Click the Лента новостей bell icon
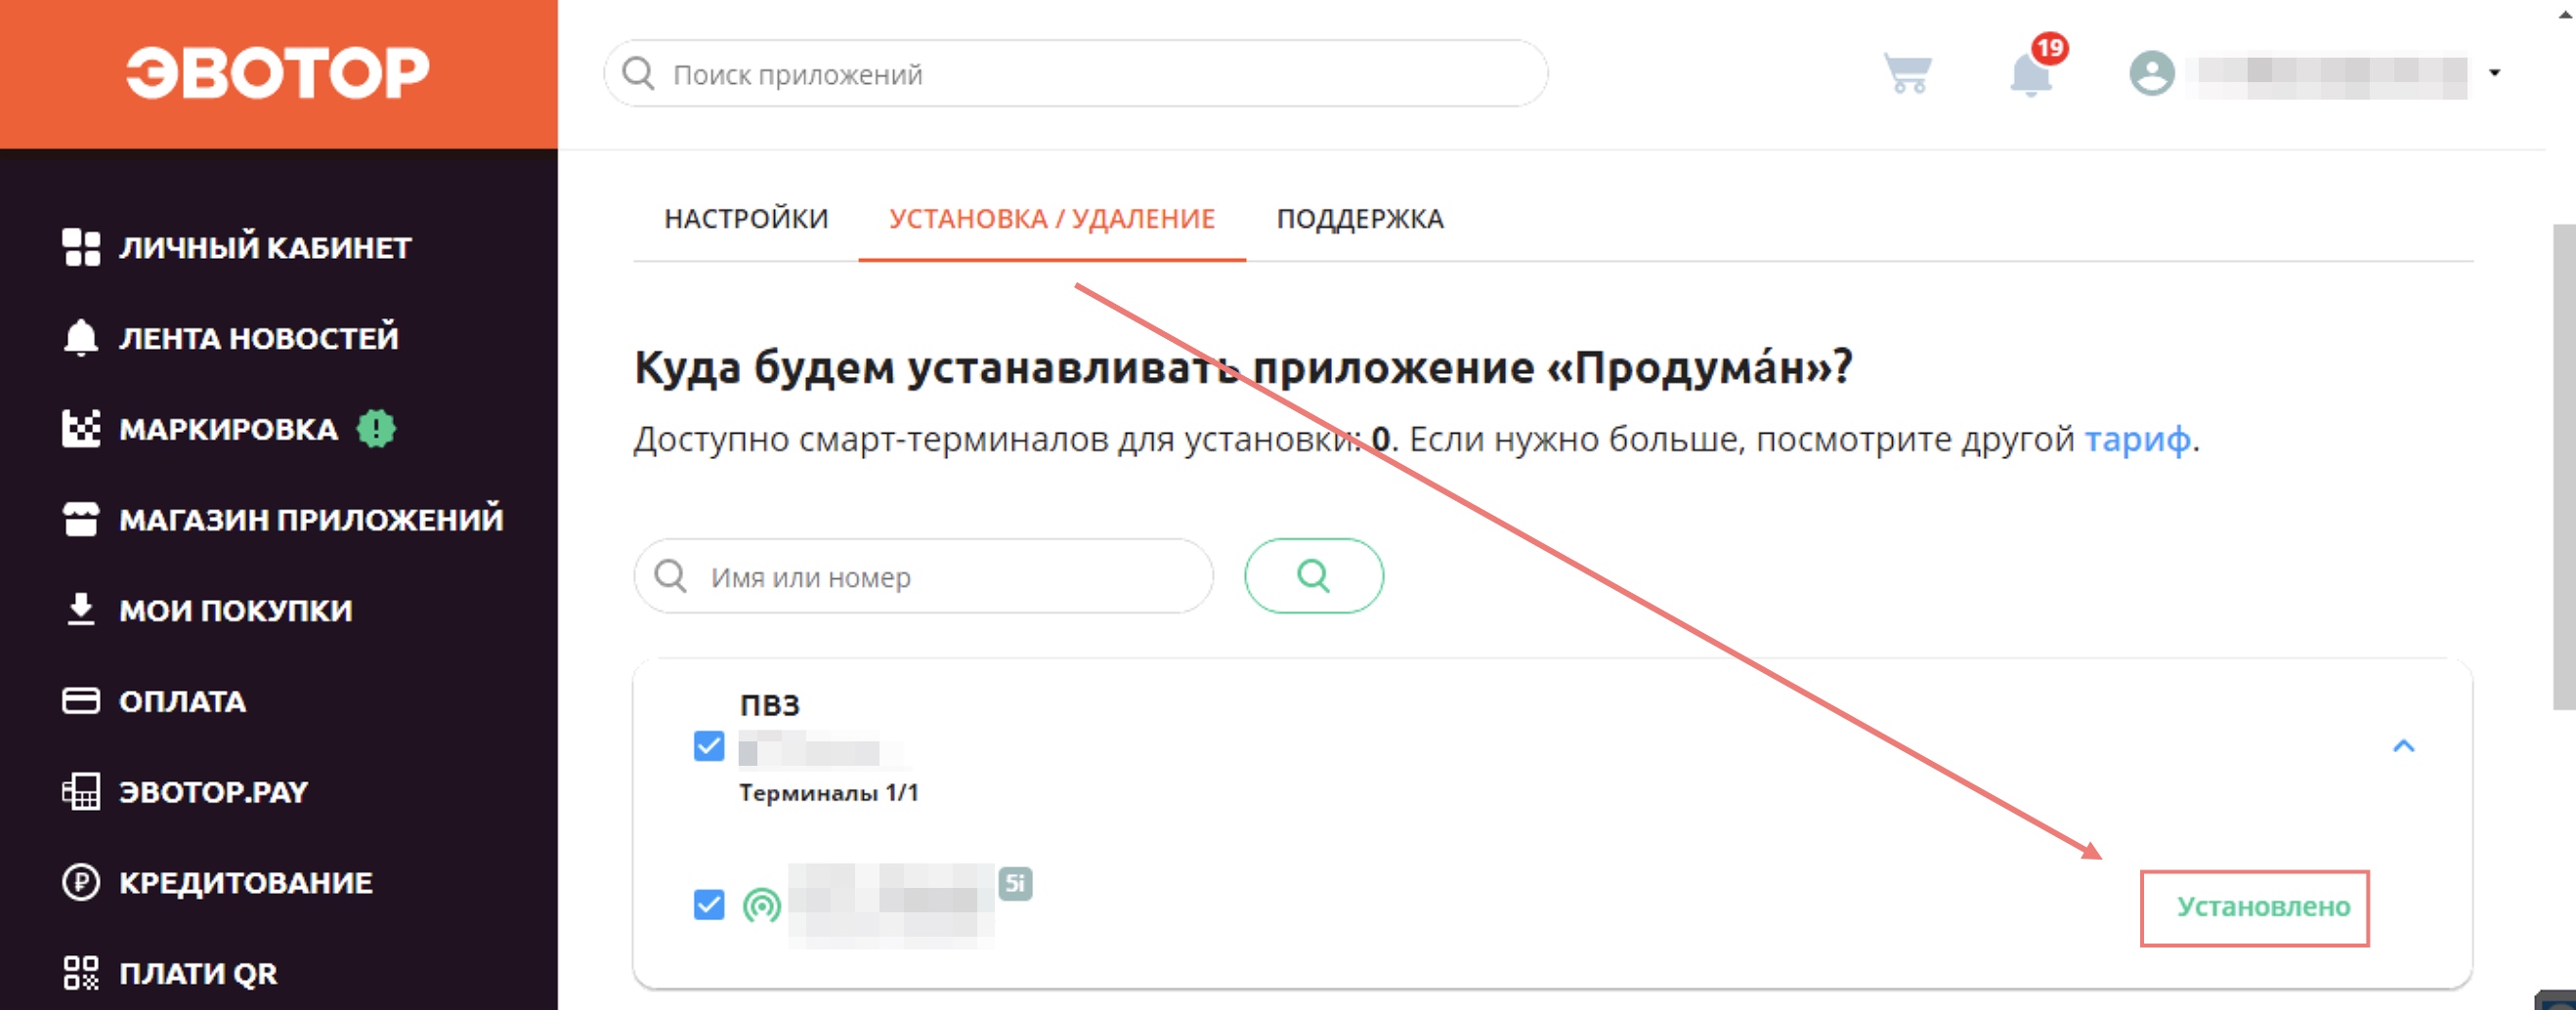The height and width of the screenshot is (1010, 2576). (x=81, y=338)
